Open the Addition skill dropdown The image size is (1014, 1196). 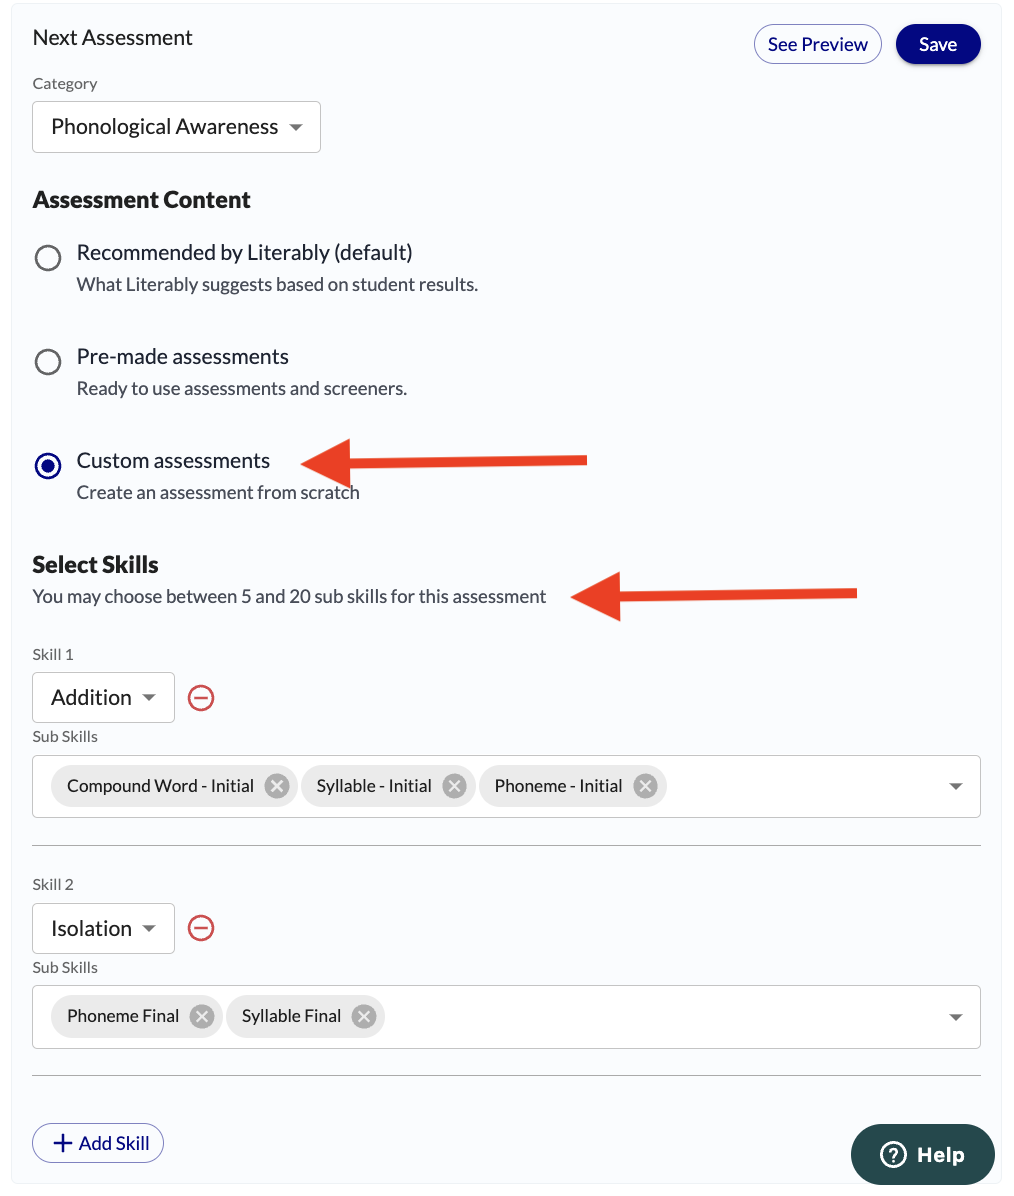pos(103,698)
